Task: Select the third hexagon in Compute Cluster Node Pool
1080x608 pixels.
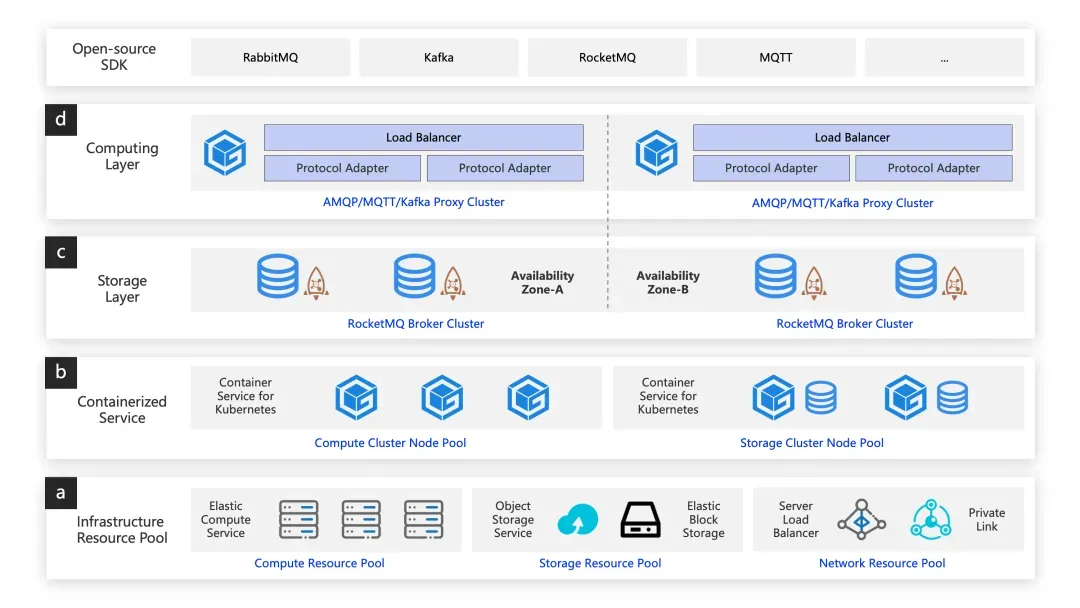Action: click(528, 397)
